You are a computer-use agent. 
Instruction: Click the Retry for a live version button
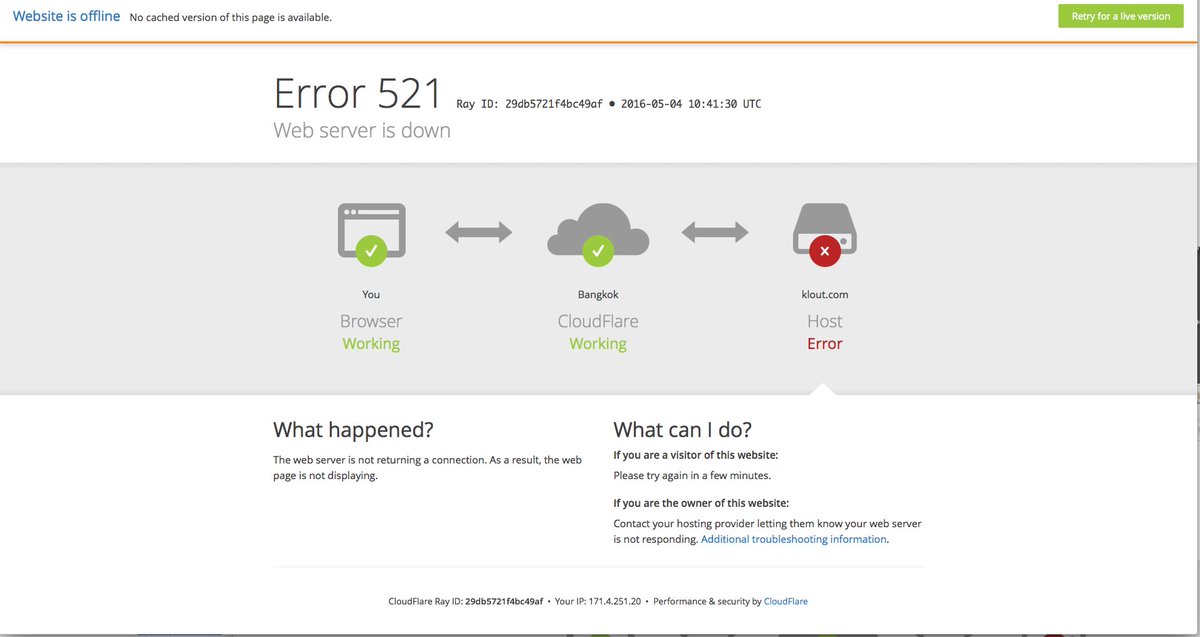click(x=1120, y=16)
